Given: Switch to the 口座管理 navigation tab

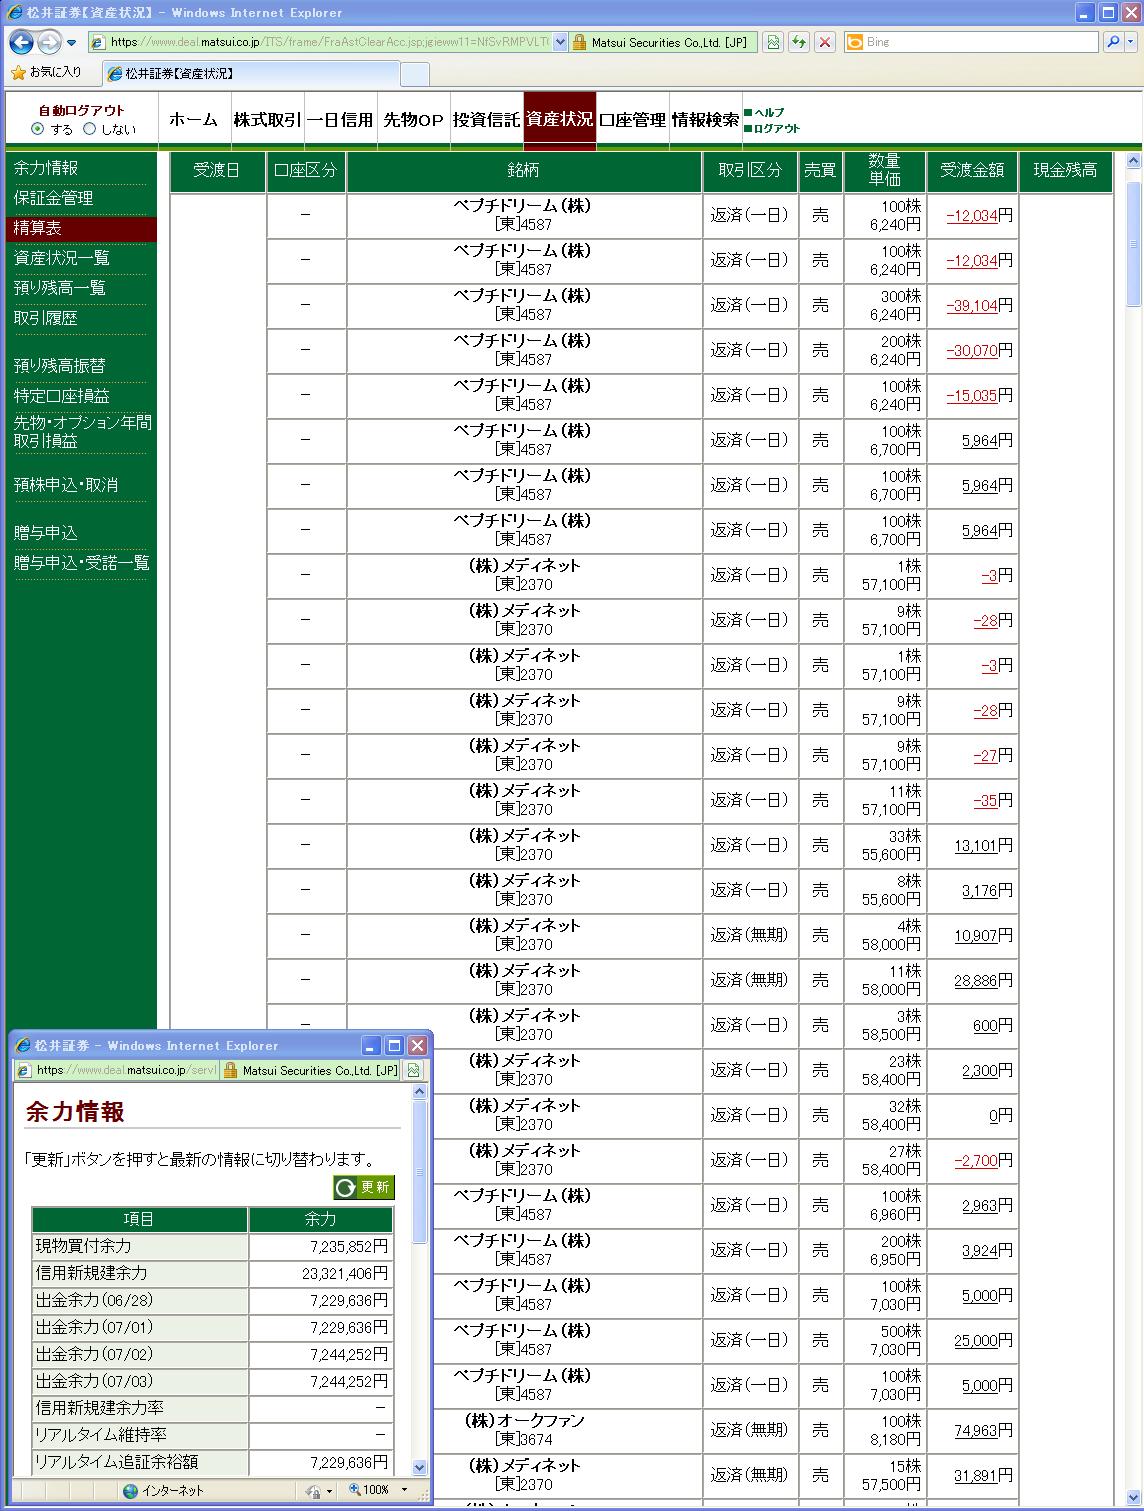Looking at the screenshot, I should [632, 120].
